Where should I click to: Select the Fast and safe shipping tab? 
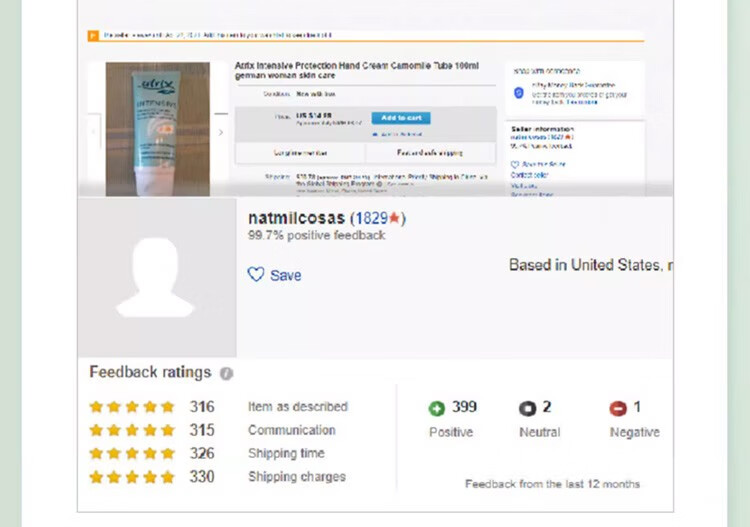click(x=430, y=153)
